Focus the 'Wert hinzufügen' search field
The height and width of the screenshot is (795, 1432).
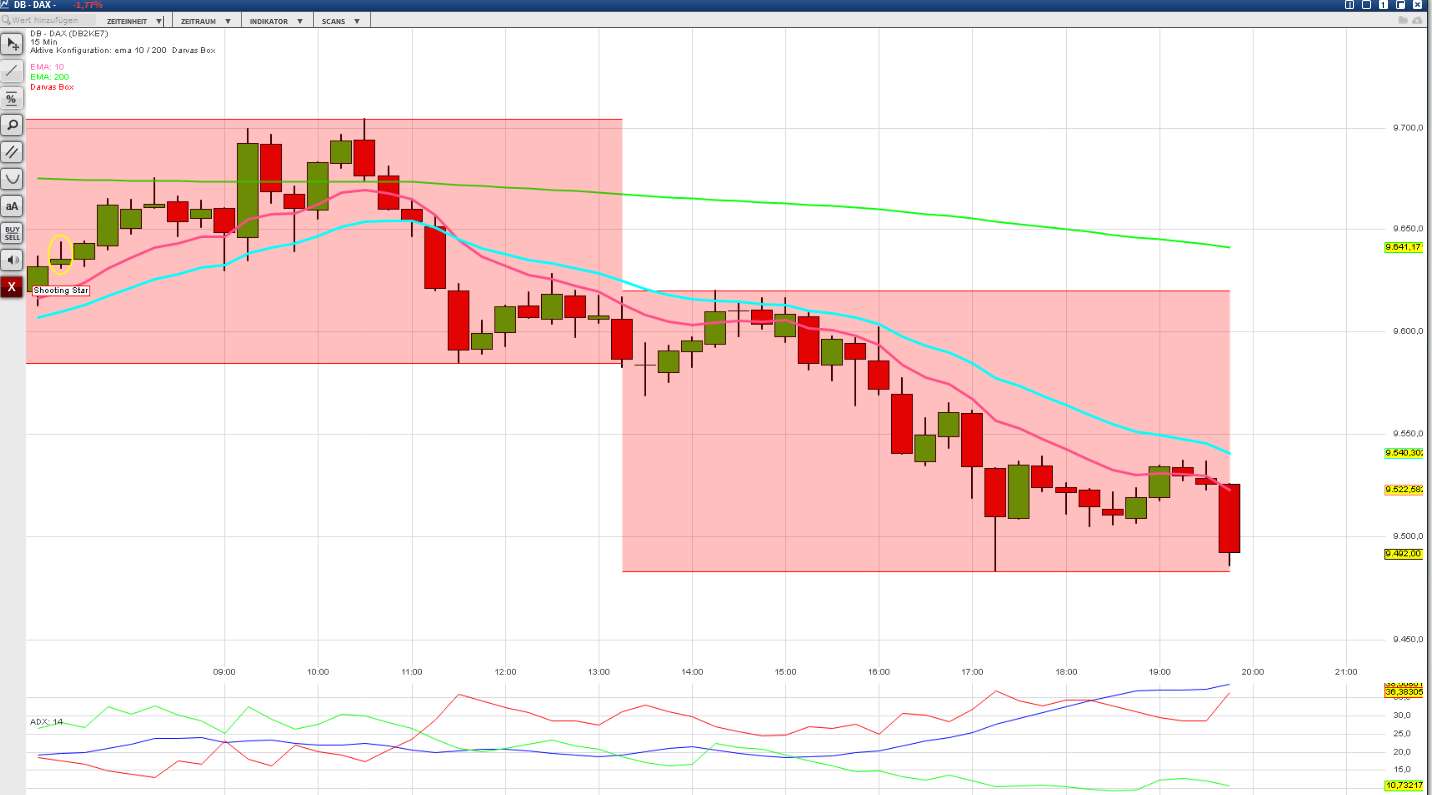pyautogui.click(x=49, y=20)
